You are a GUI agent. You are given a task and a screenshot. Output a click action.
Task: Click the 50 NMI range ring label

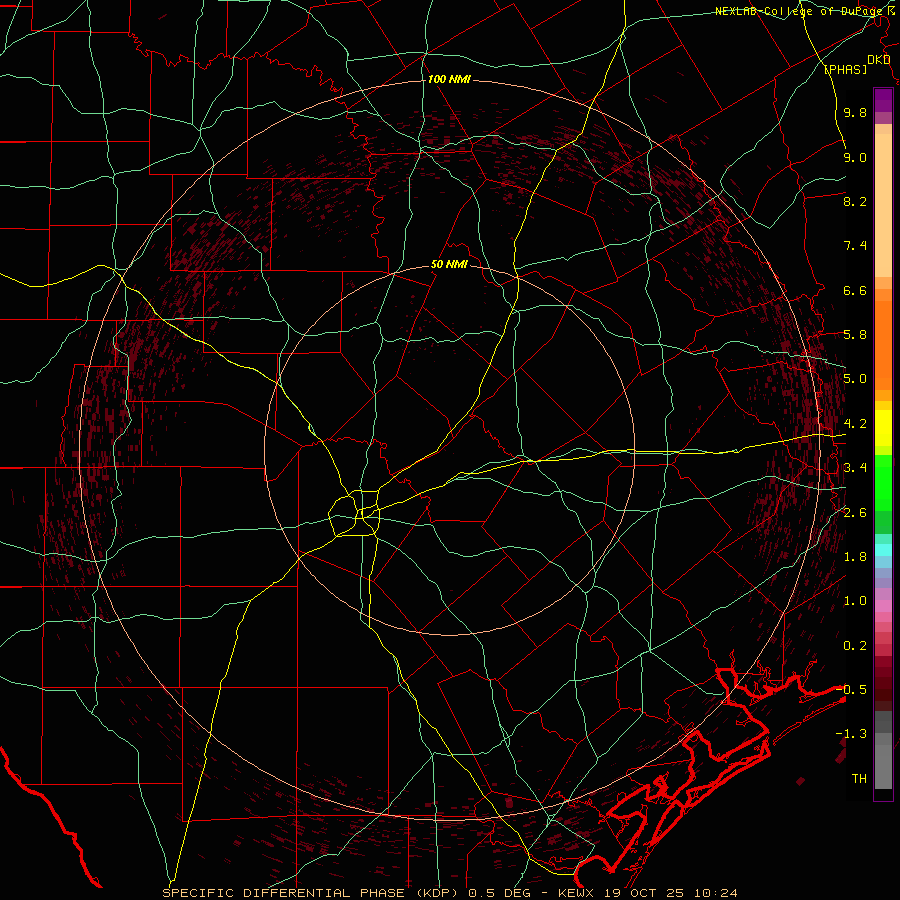(449, 265)
